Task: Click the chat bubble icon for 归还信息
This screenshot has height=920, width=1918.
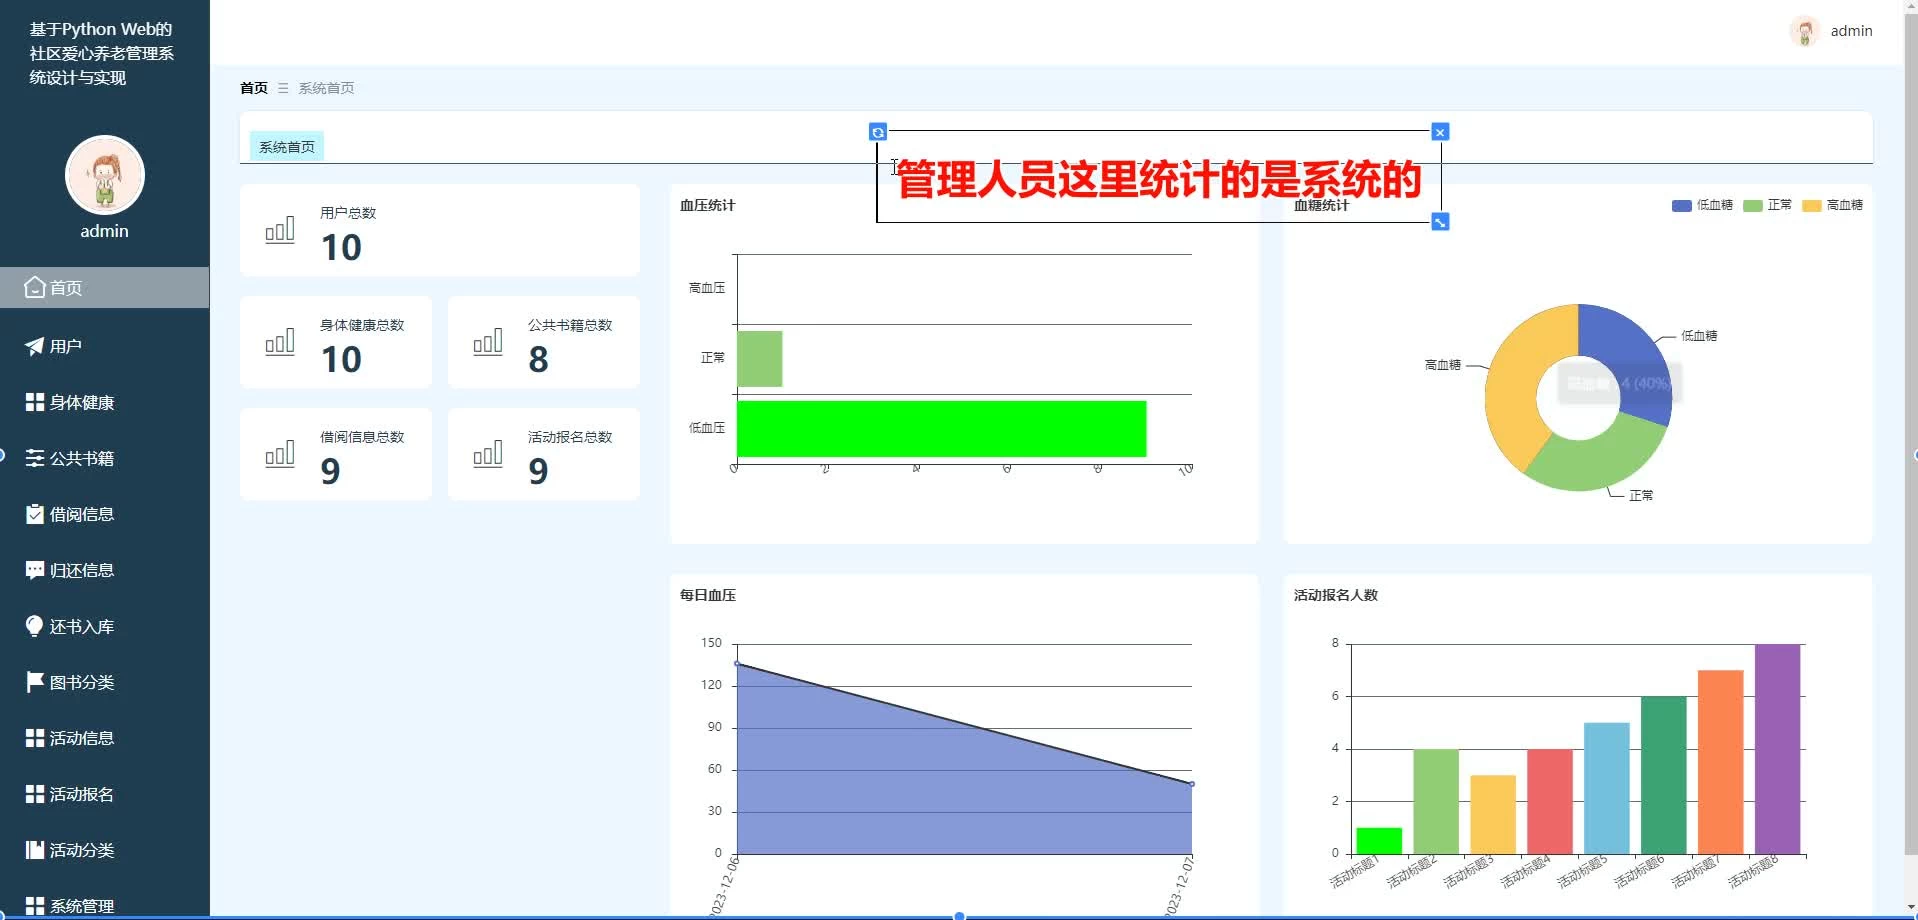Action: point(35,570)
